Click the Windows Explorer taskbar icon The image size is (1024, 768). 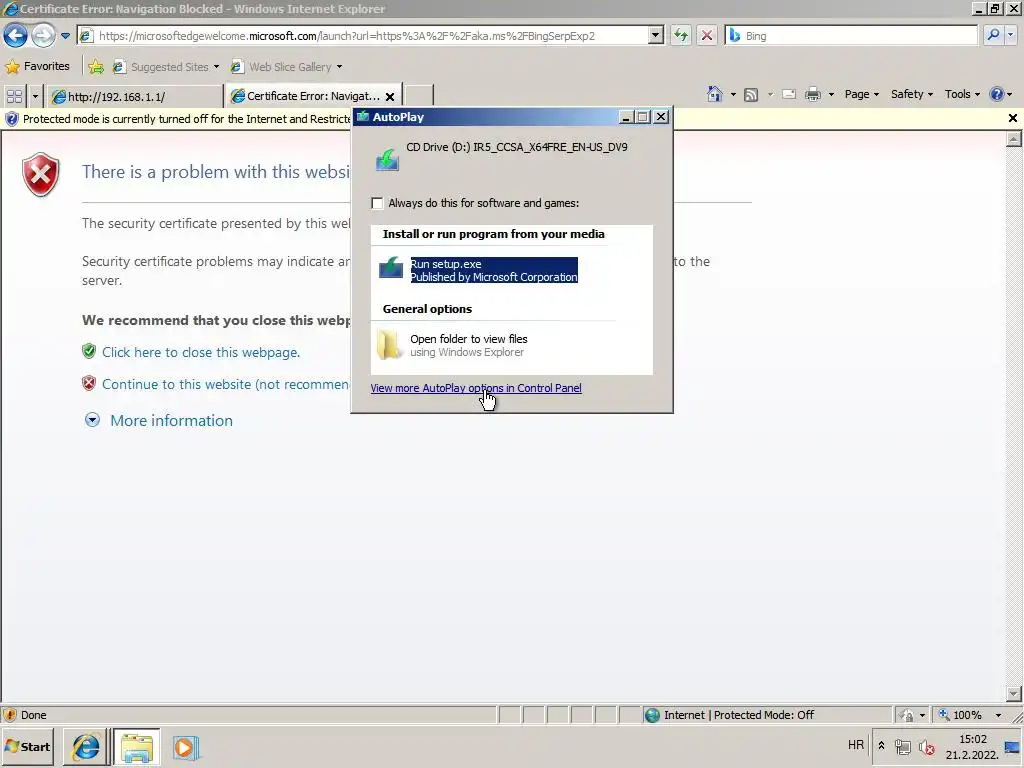pos(136,747)
